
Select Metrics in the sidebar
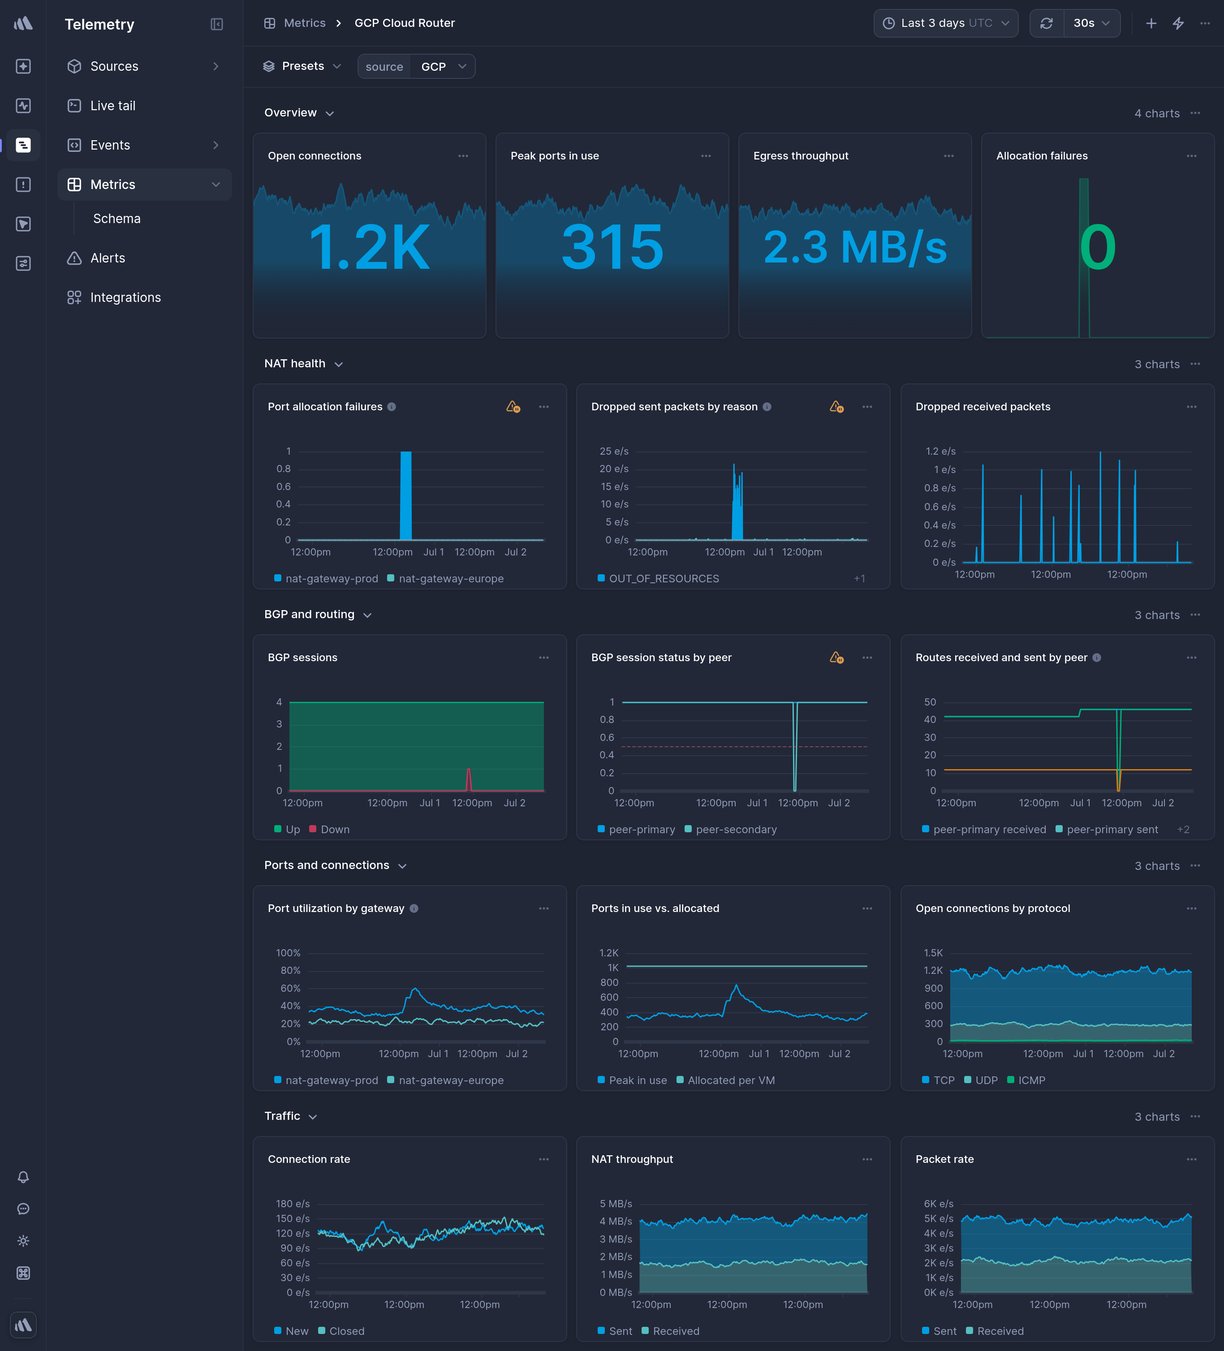click(144, 184)
